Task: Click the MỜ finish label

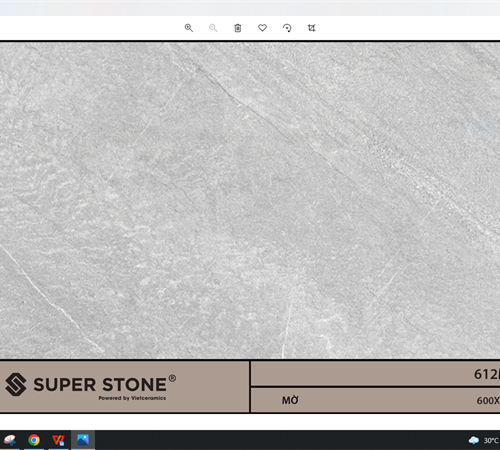Action: point(290,400)
